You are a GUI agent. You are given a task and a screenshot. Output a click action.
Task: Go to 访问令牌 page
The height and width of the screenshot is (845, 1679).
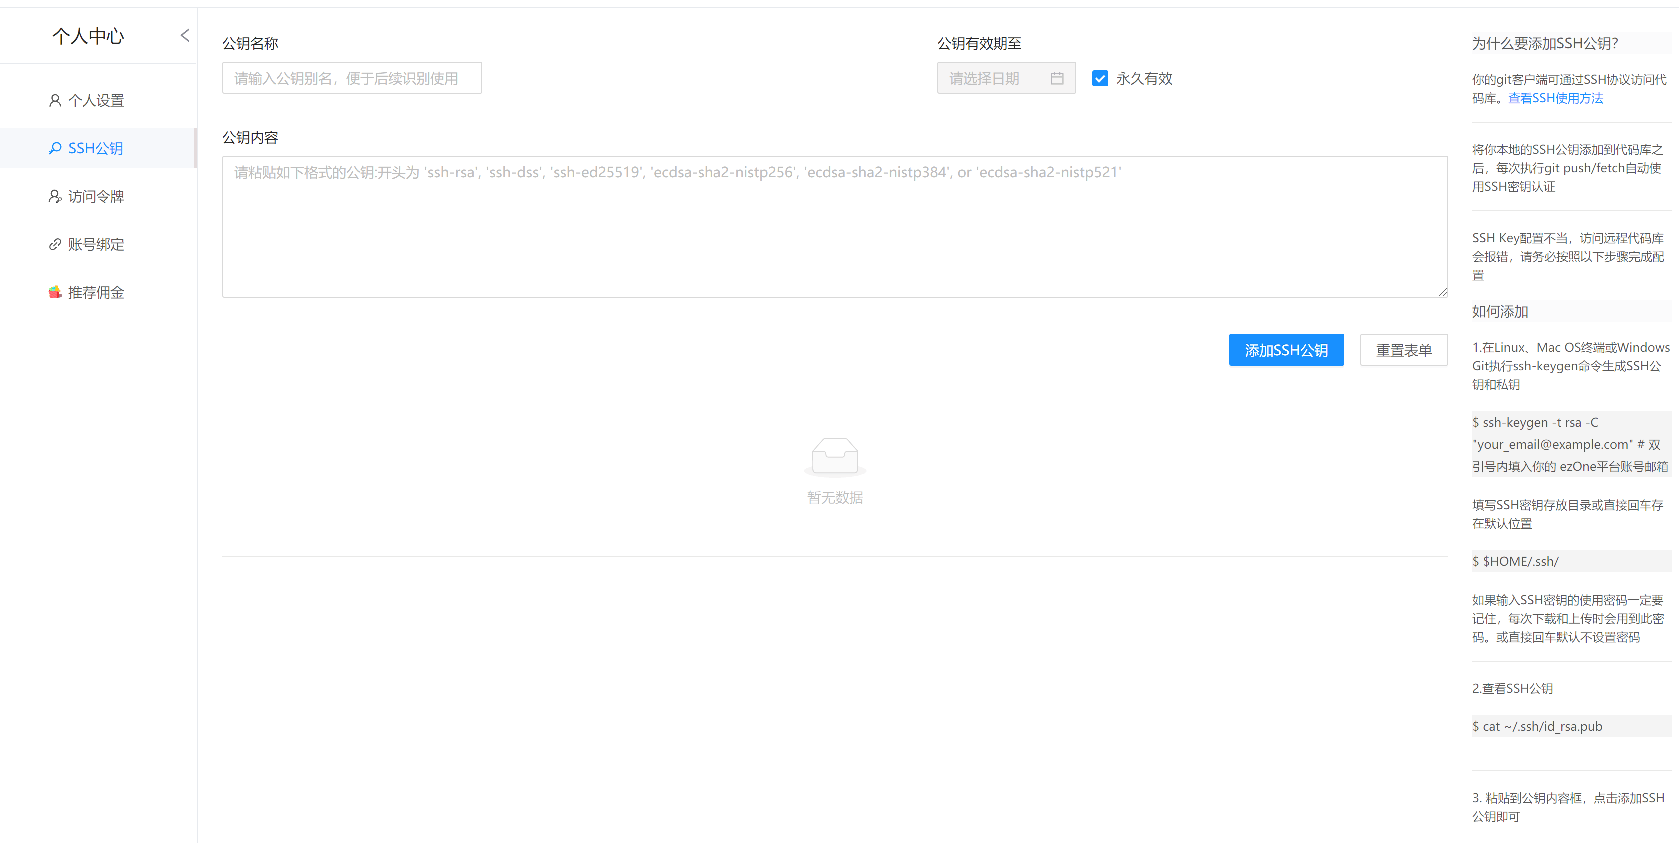[x=96, y=196]
